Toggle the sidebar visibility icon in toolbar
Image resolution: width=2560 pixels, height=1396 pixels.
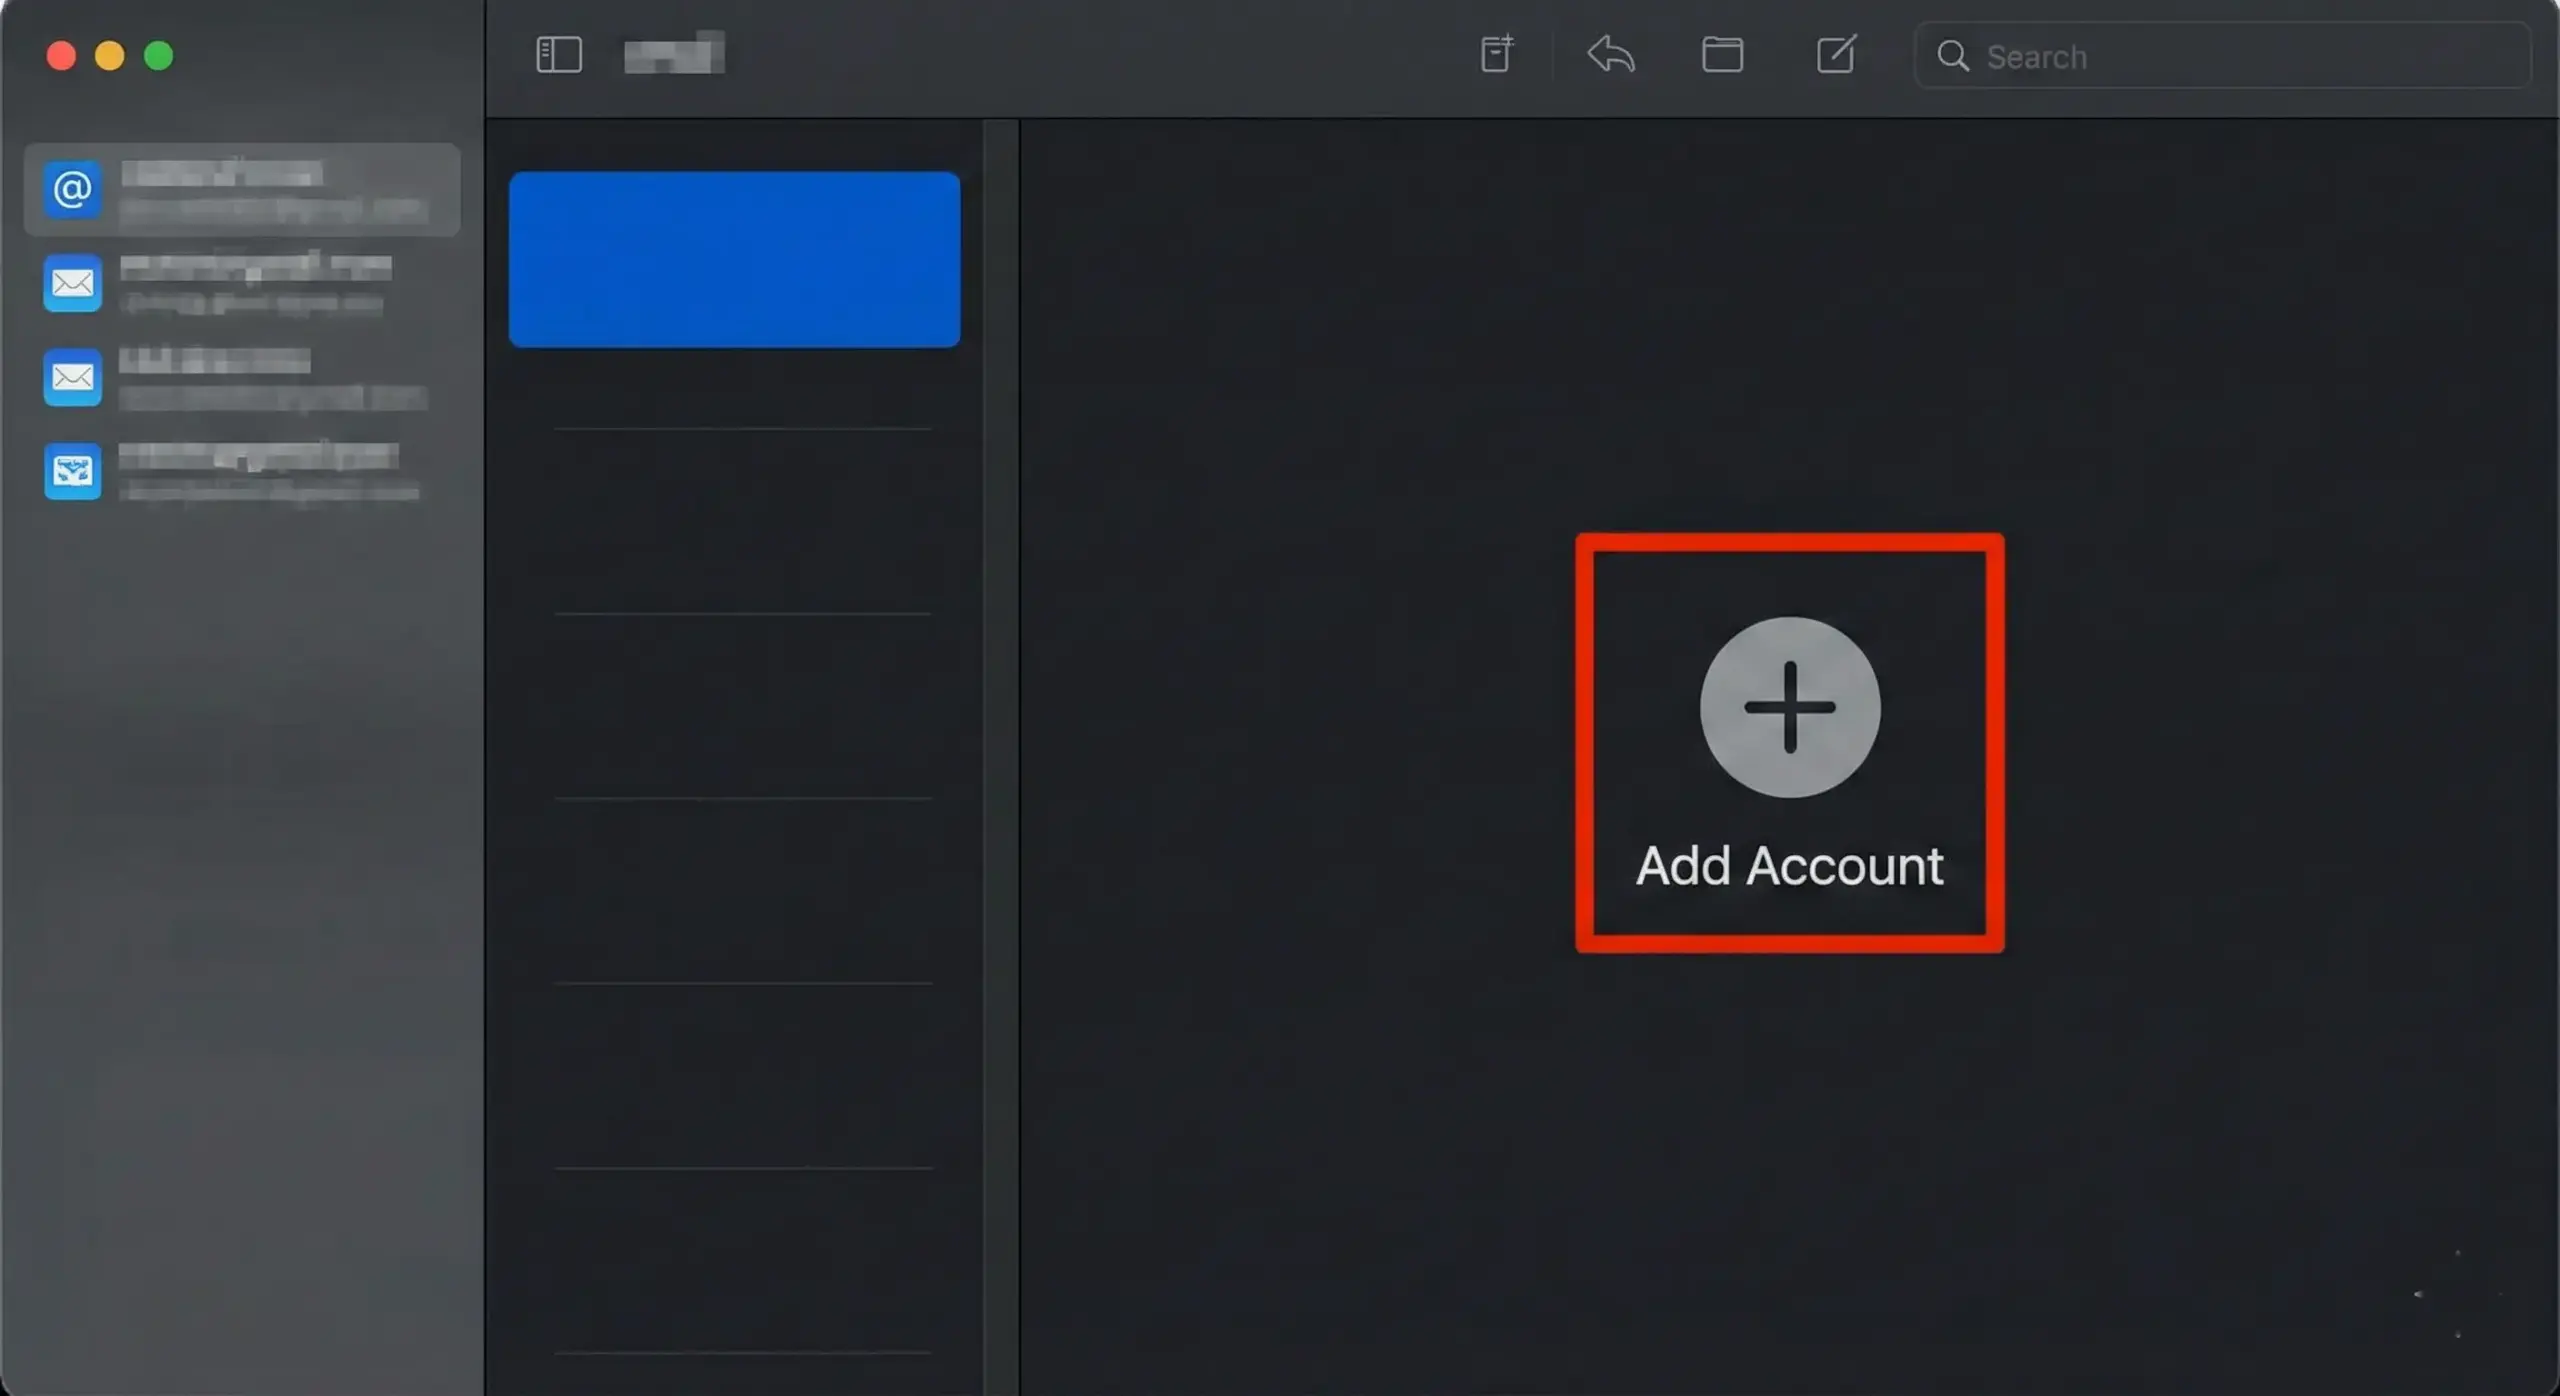pos(559,55)
